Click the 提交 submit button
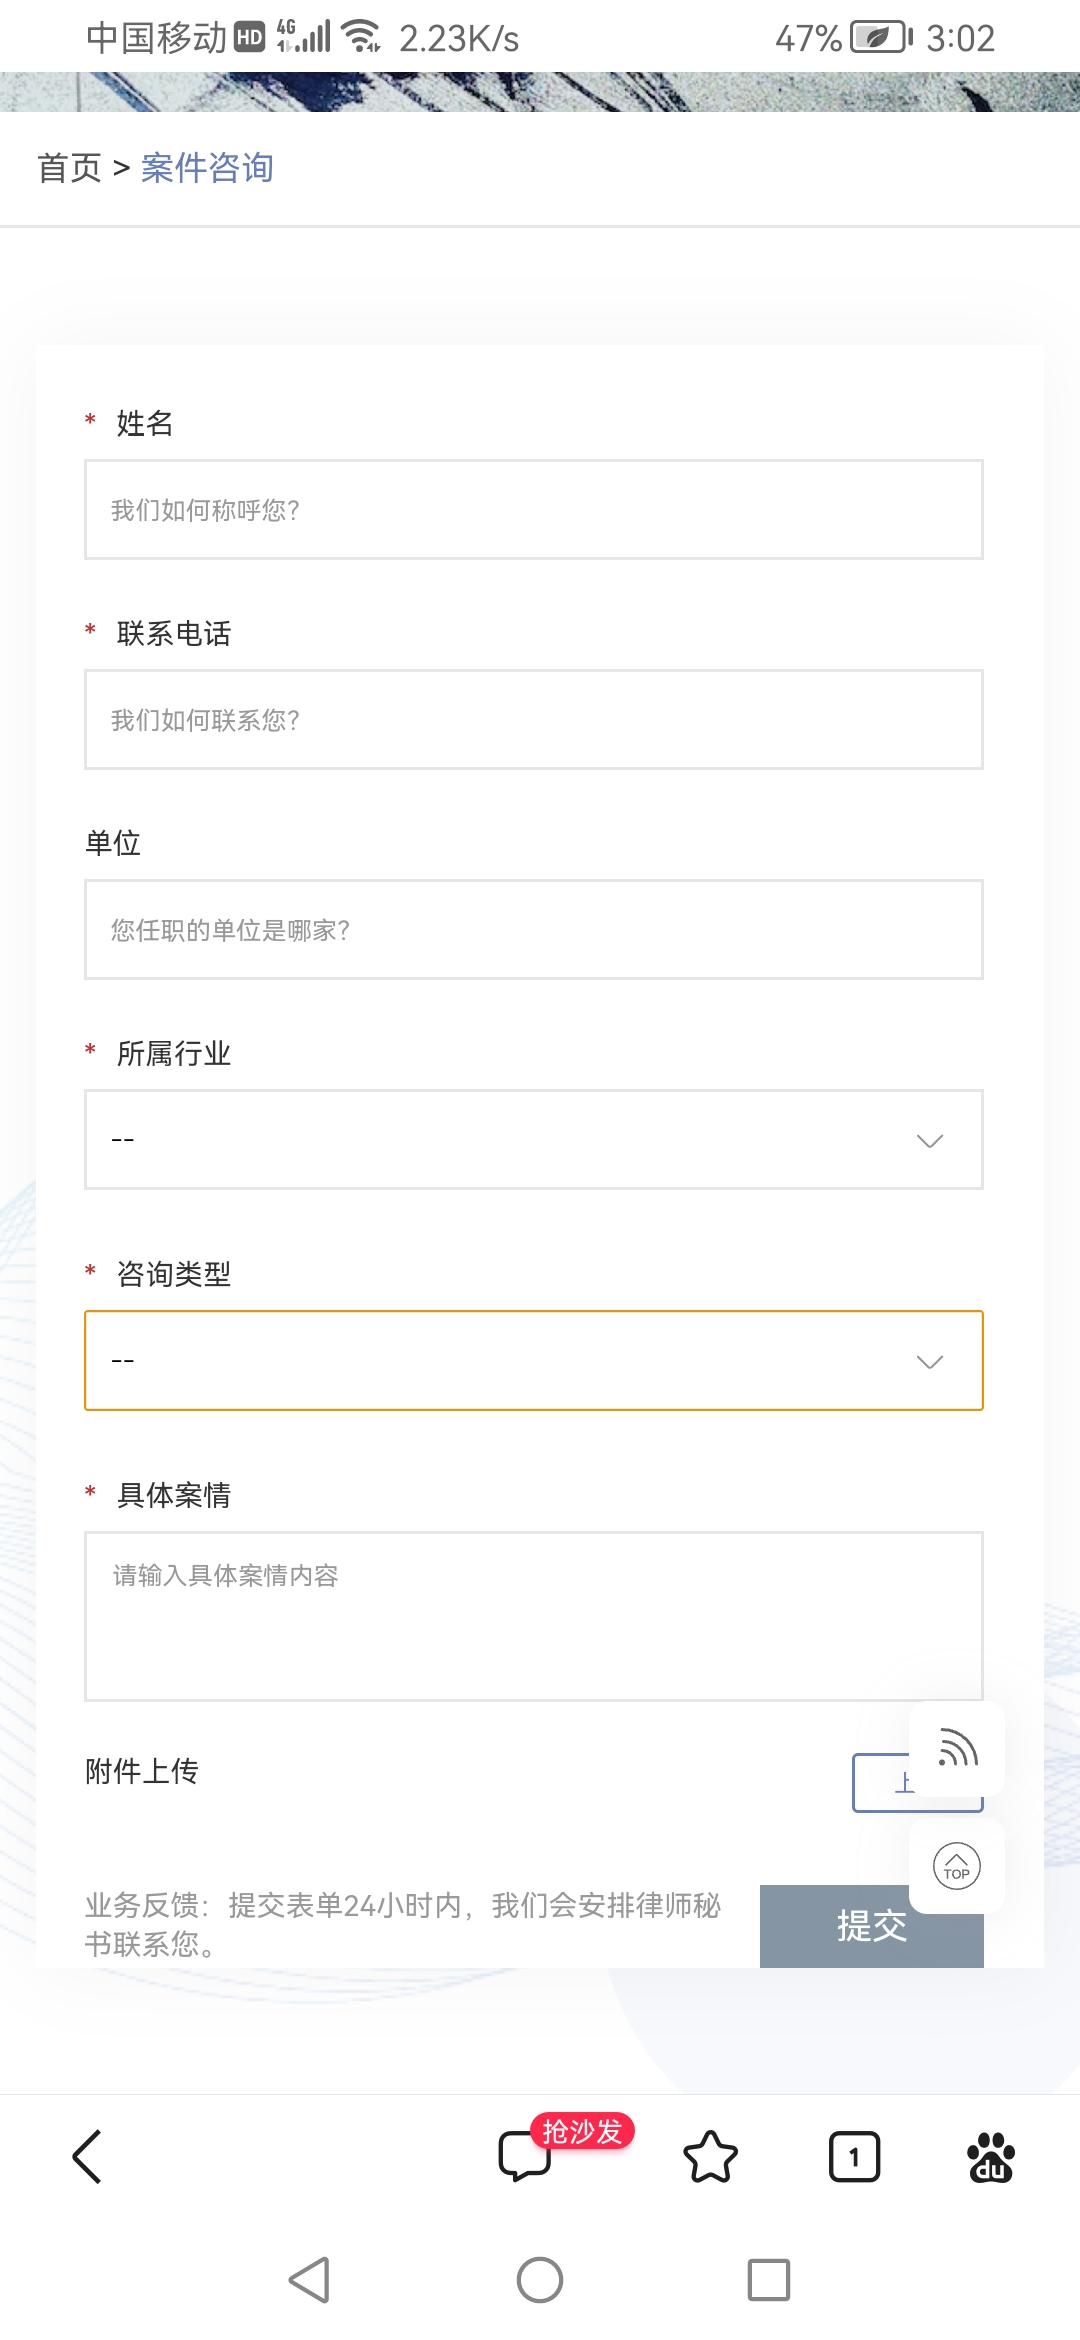The width and height of the screenshot is (1080, 2340). [x=871, y=1926]
